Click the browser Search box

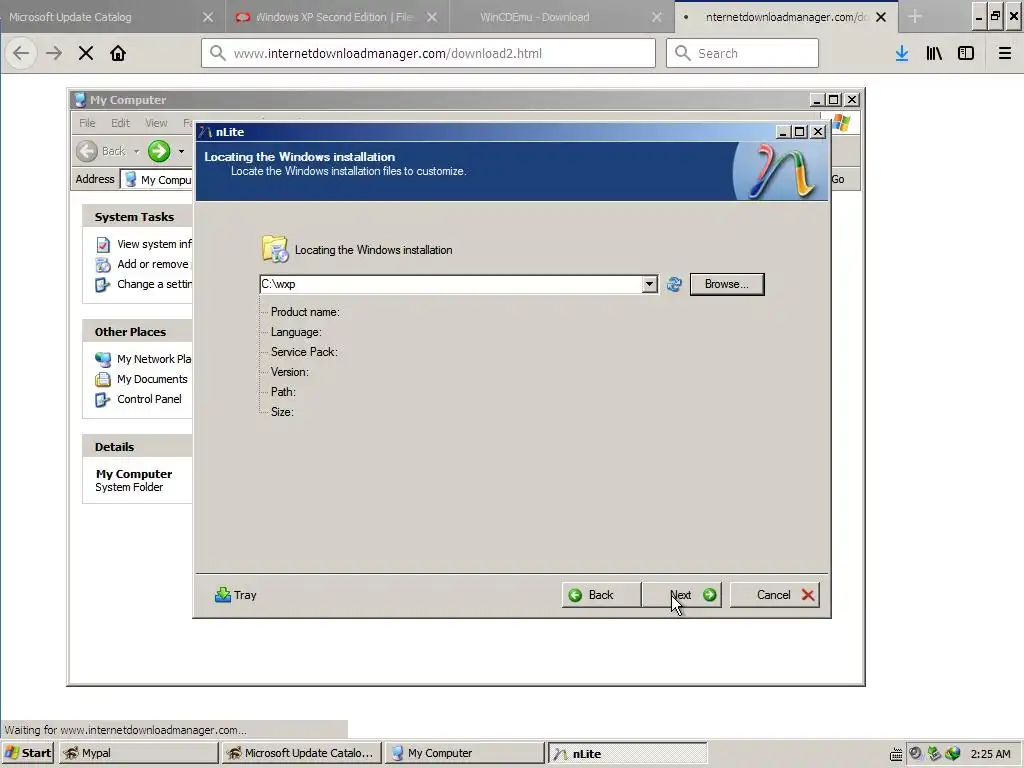(743, 53)
